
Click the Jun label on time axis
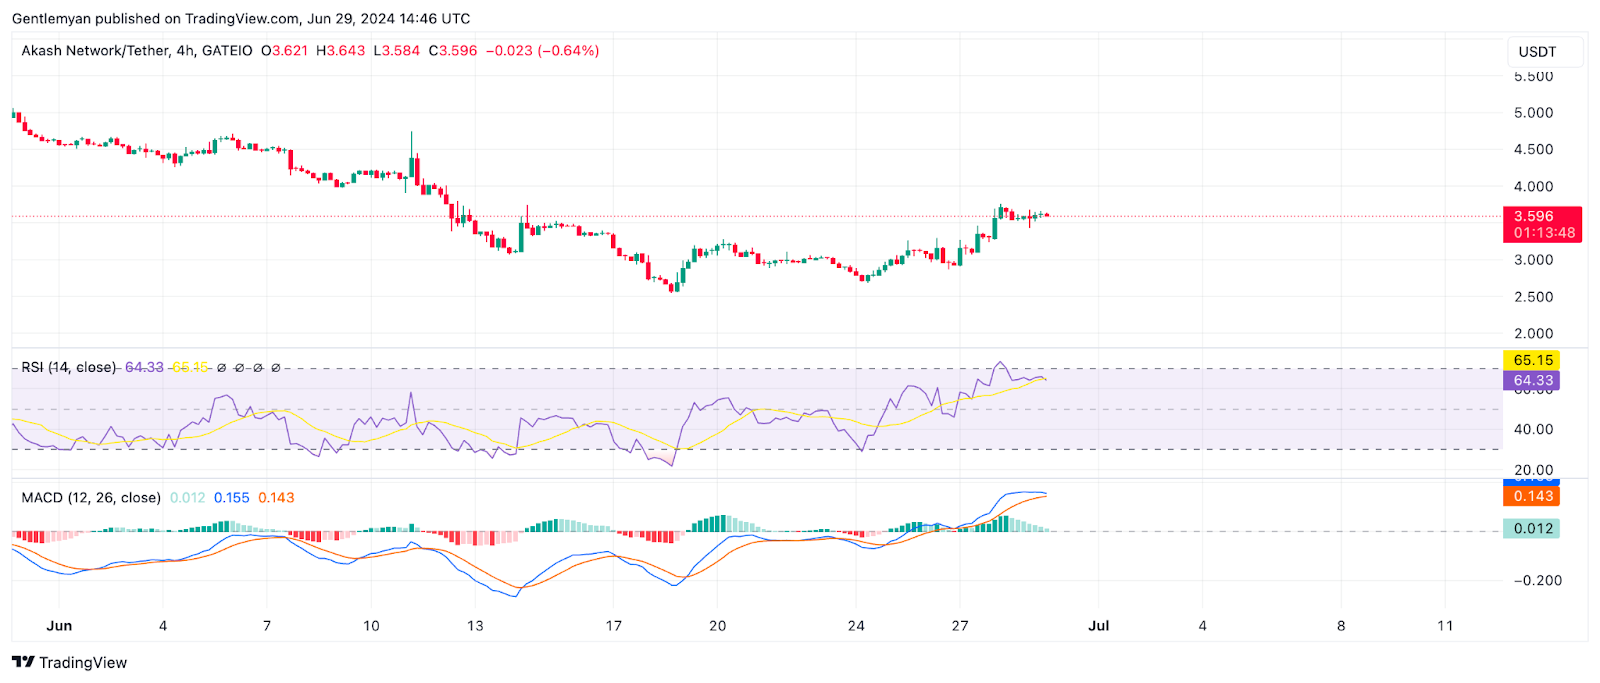click(59, 626)
